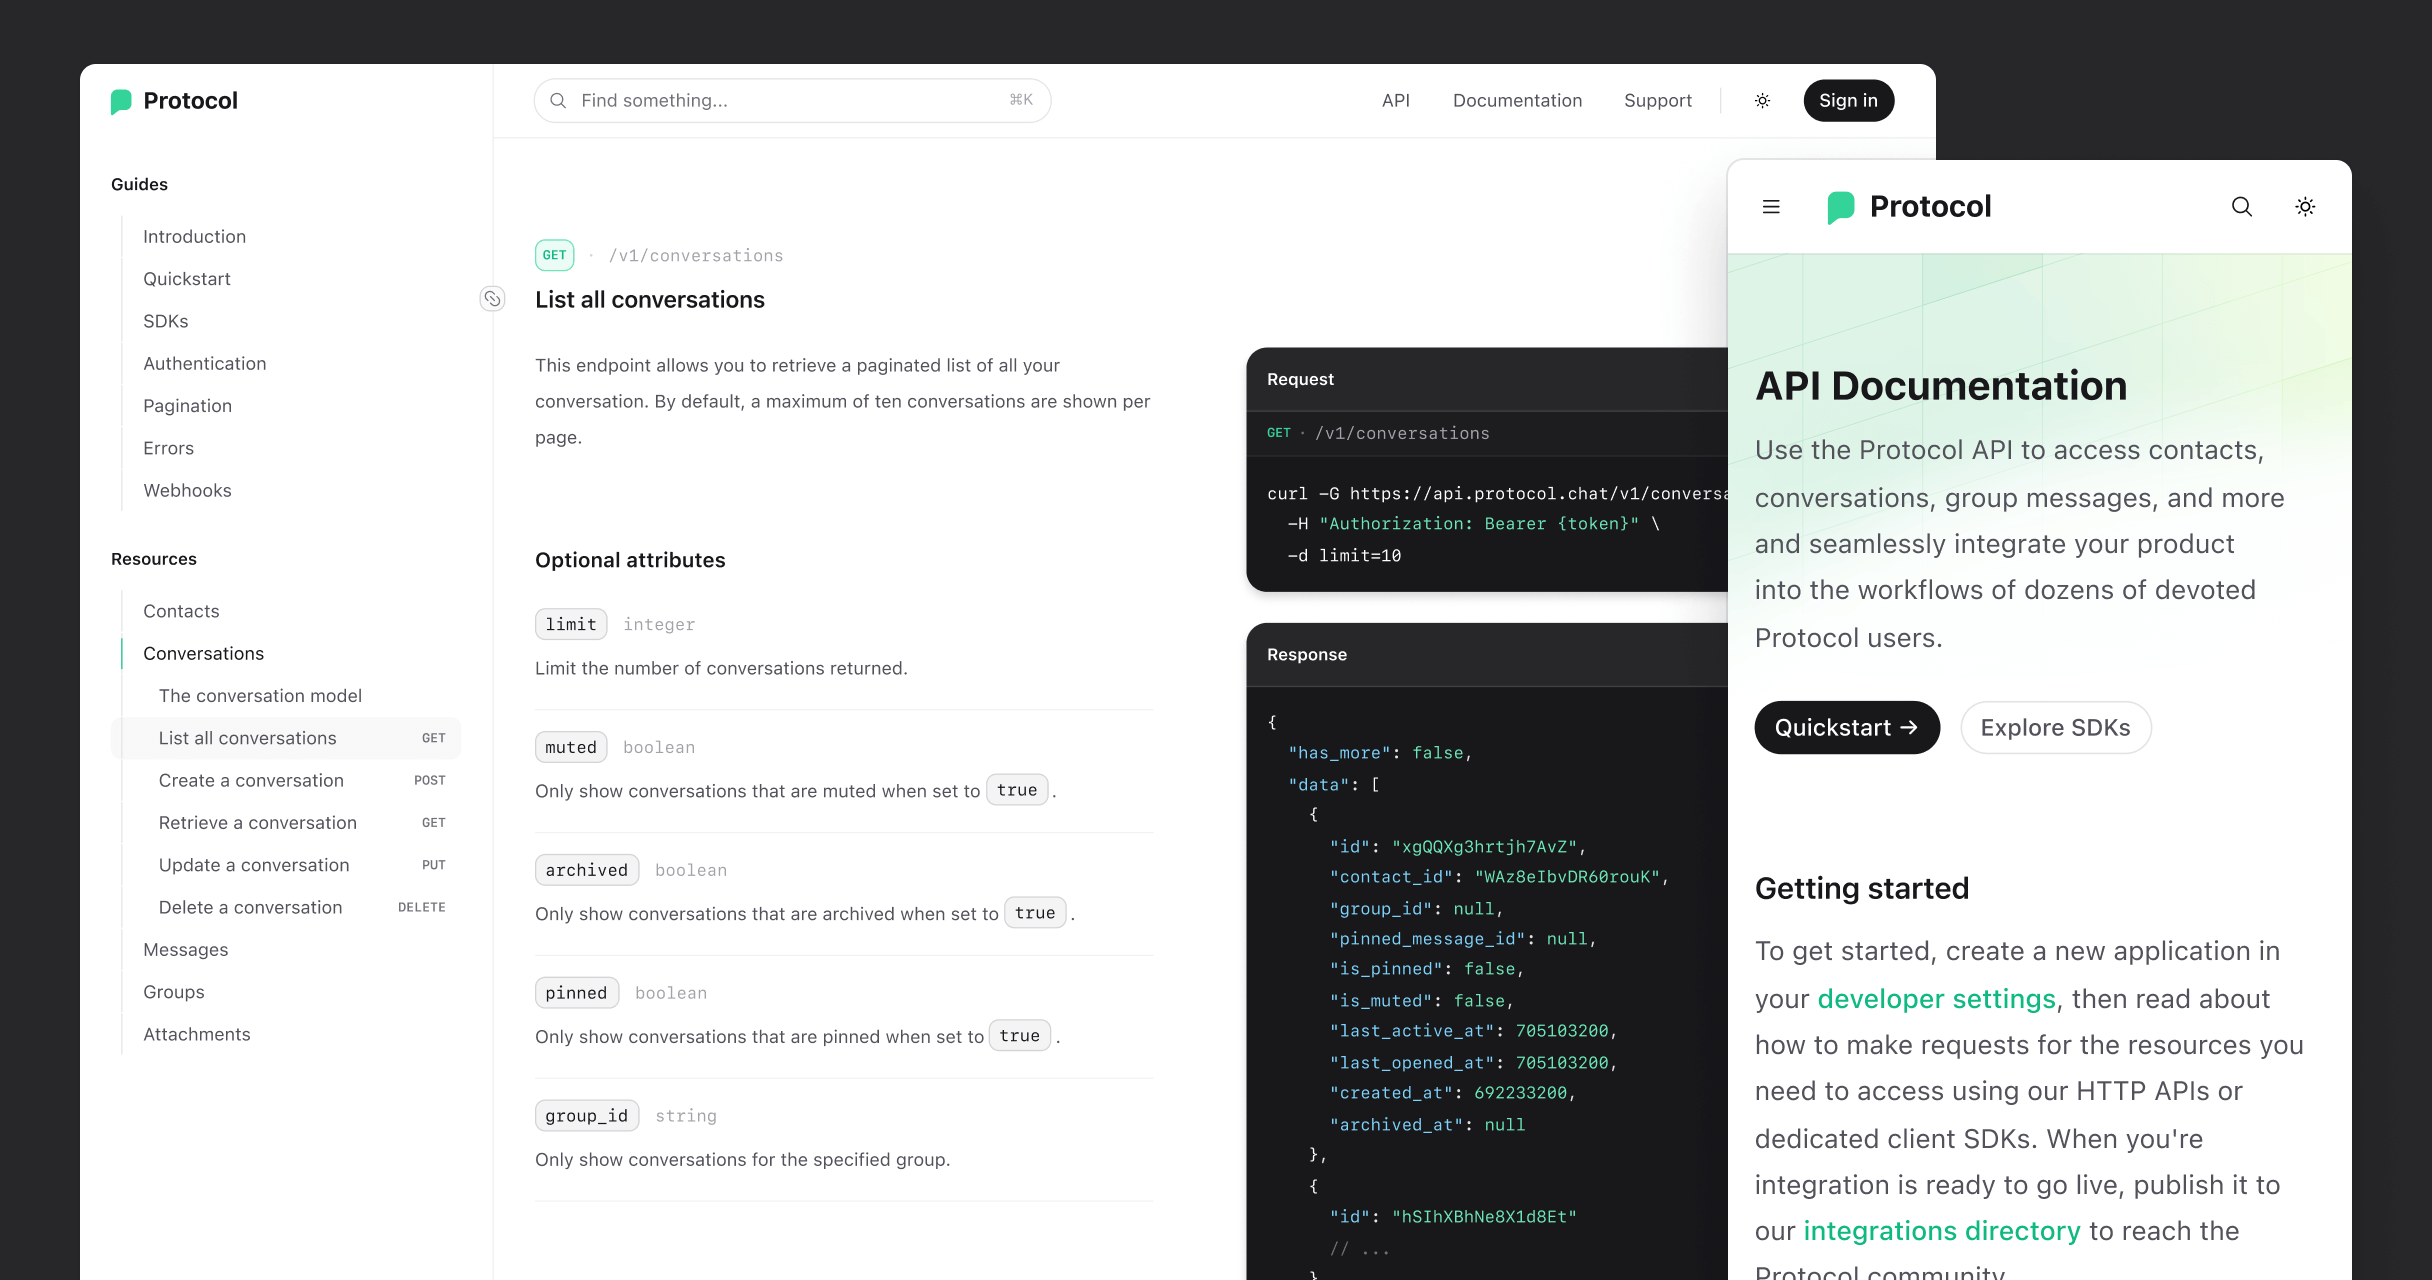This screenshot has height=1280, width=2432.
Task: Open the integrations directory link
Action: pyautogui.click(x=1940, y=1230)
